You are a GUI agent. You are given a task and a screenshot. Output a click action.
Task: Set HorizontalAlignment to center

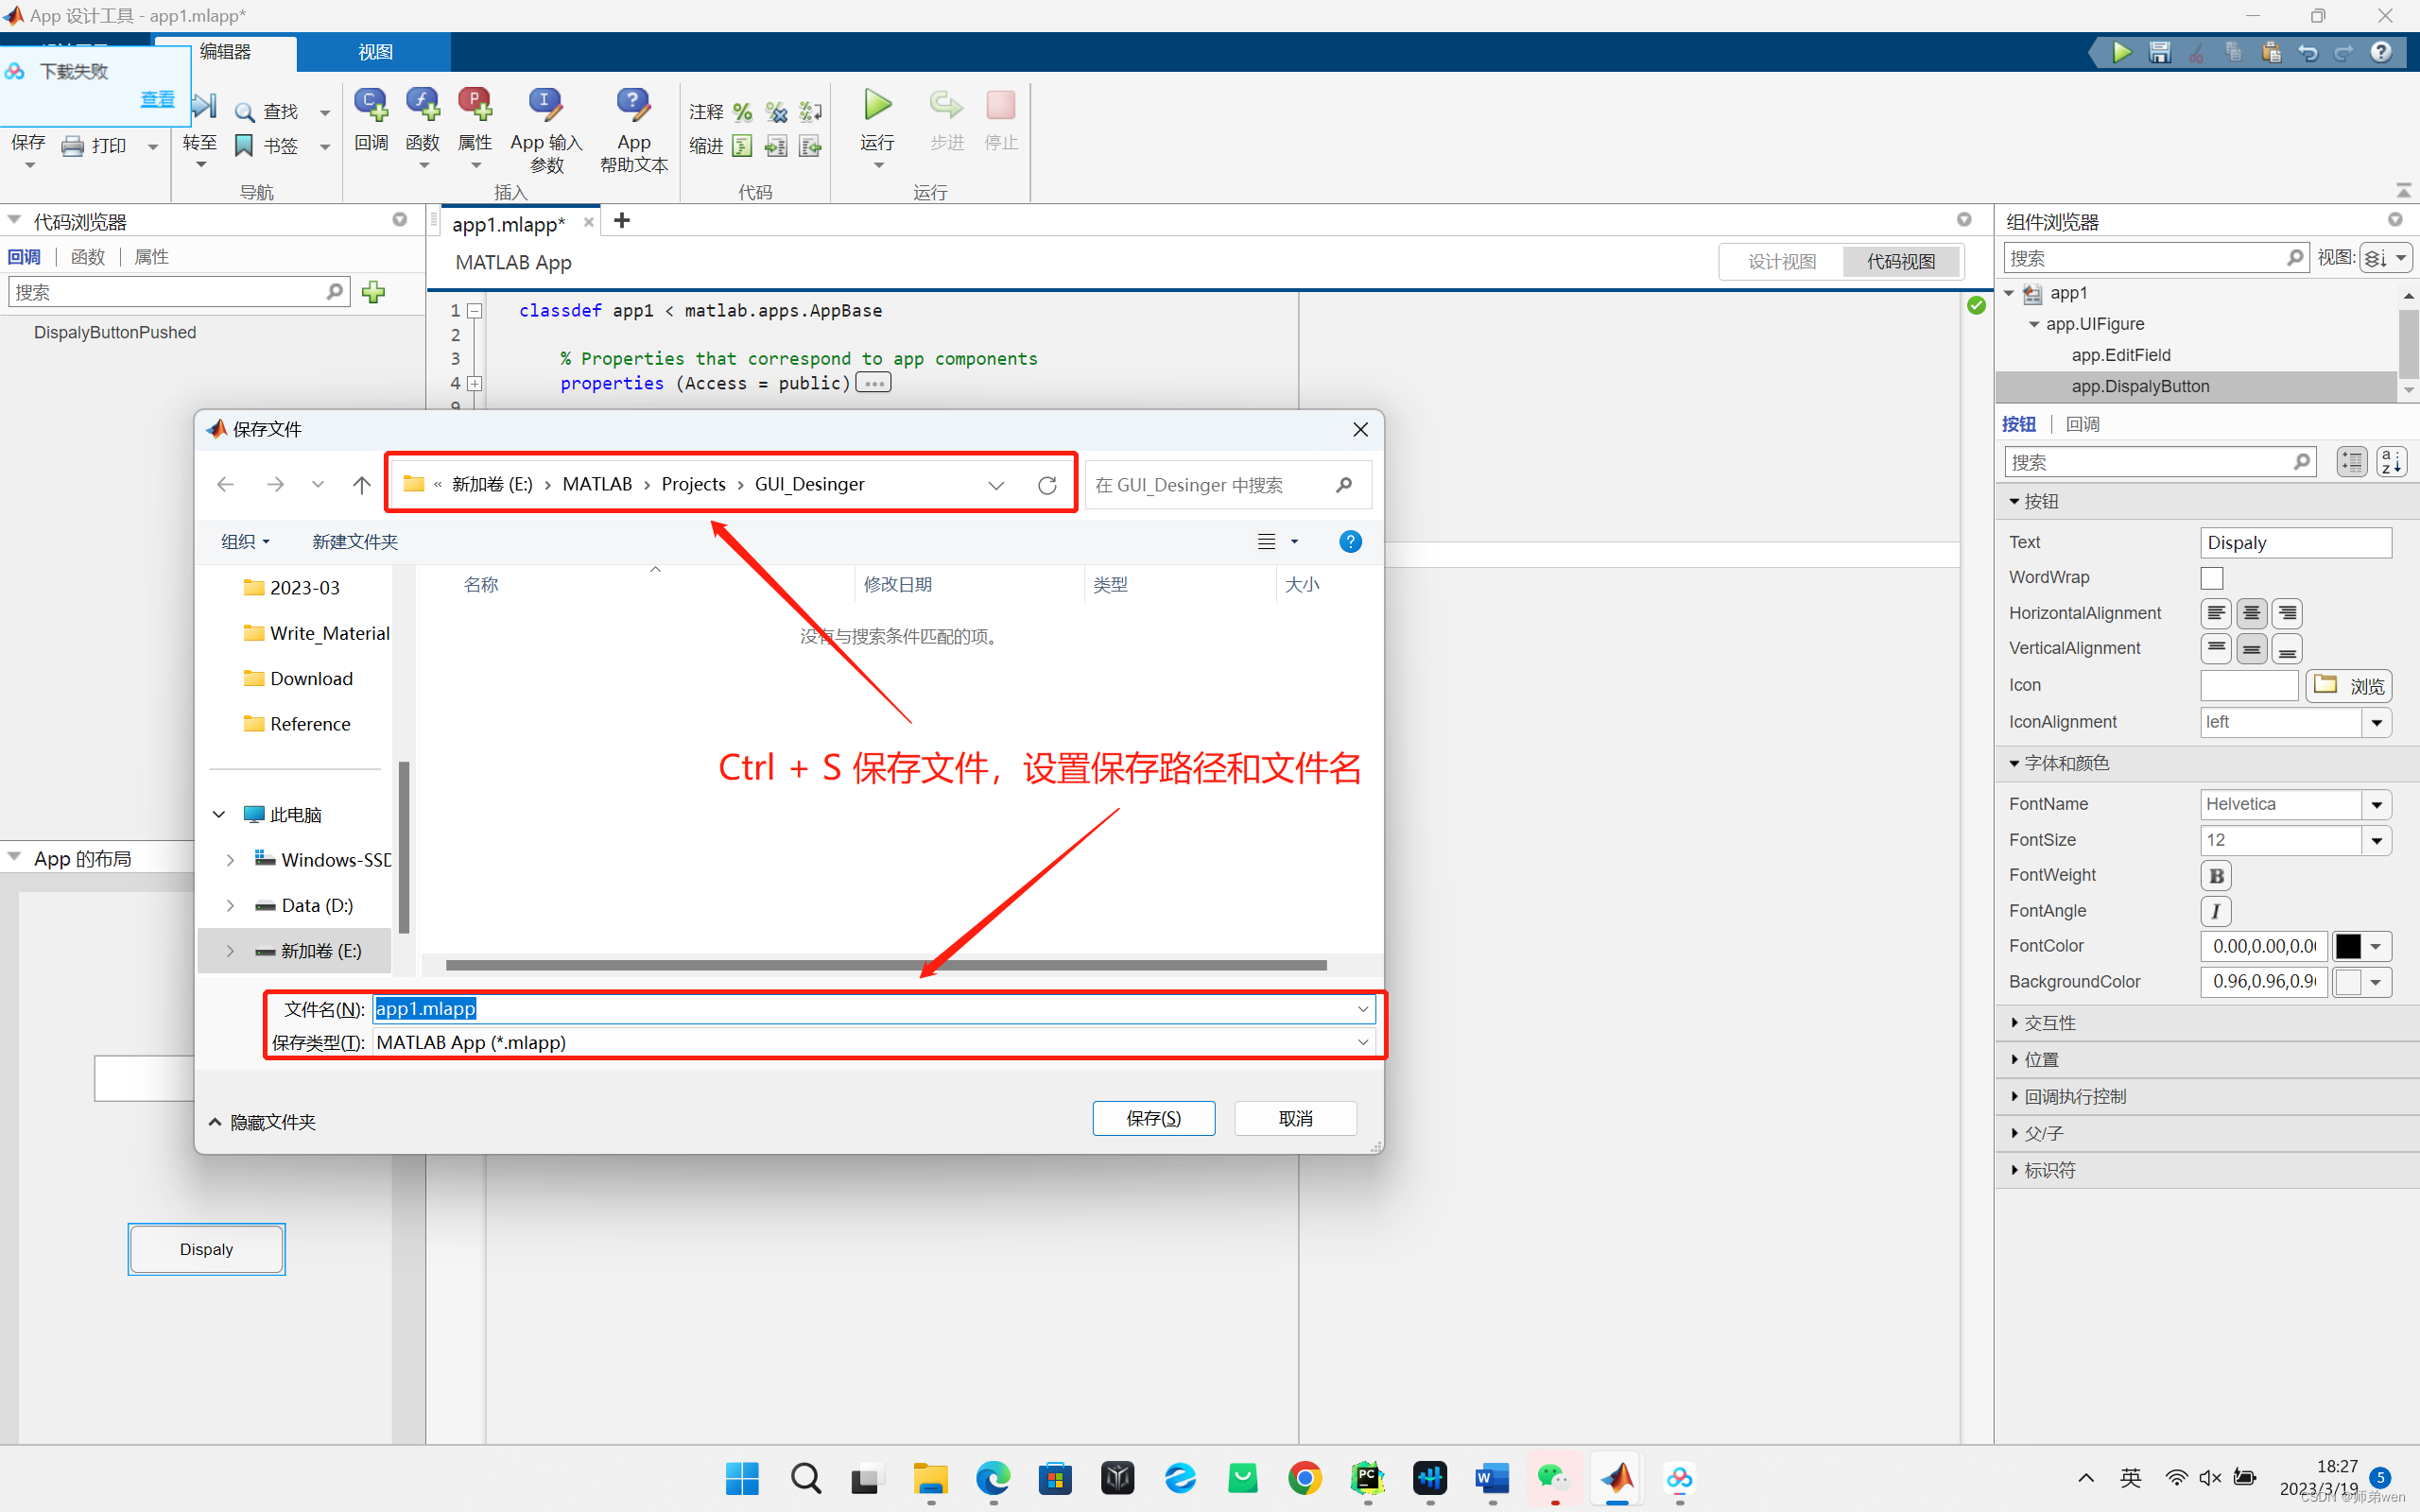[2251, 612]
